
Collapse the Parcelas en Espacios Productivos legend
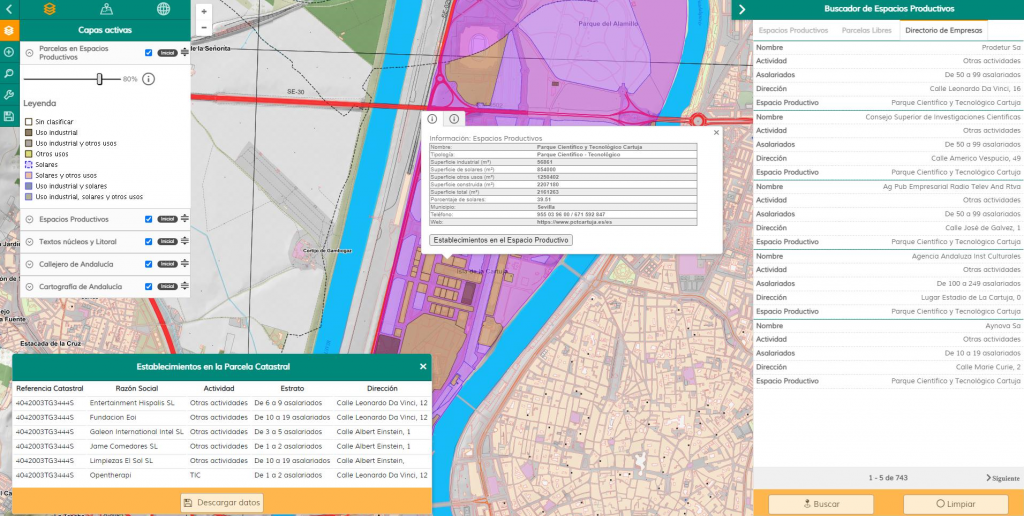[x=30, y=53]
